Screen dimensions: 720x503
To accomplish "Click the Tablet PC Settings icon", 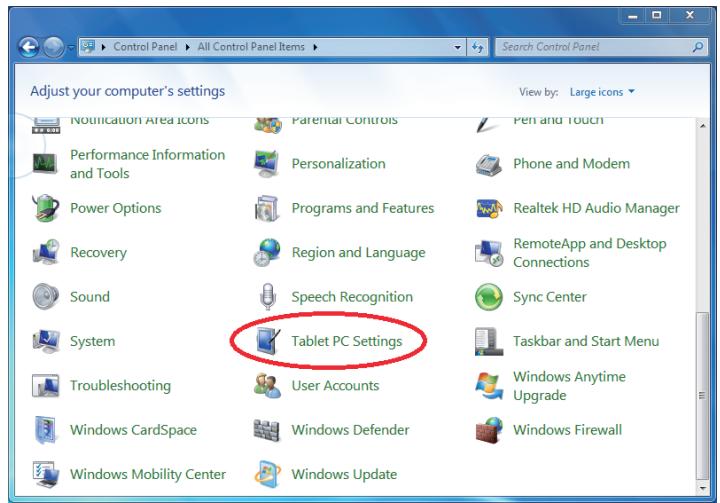I will coord(268,341).
